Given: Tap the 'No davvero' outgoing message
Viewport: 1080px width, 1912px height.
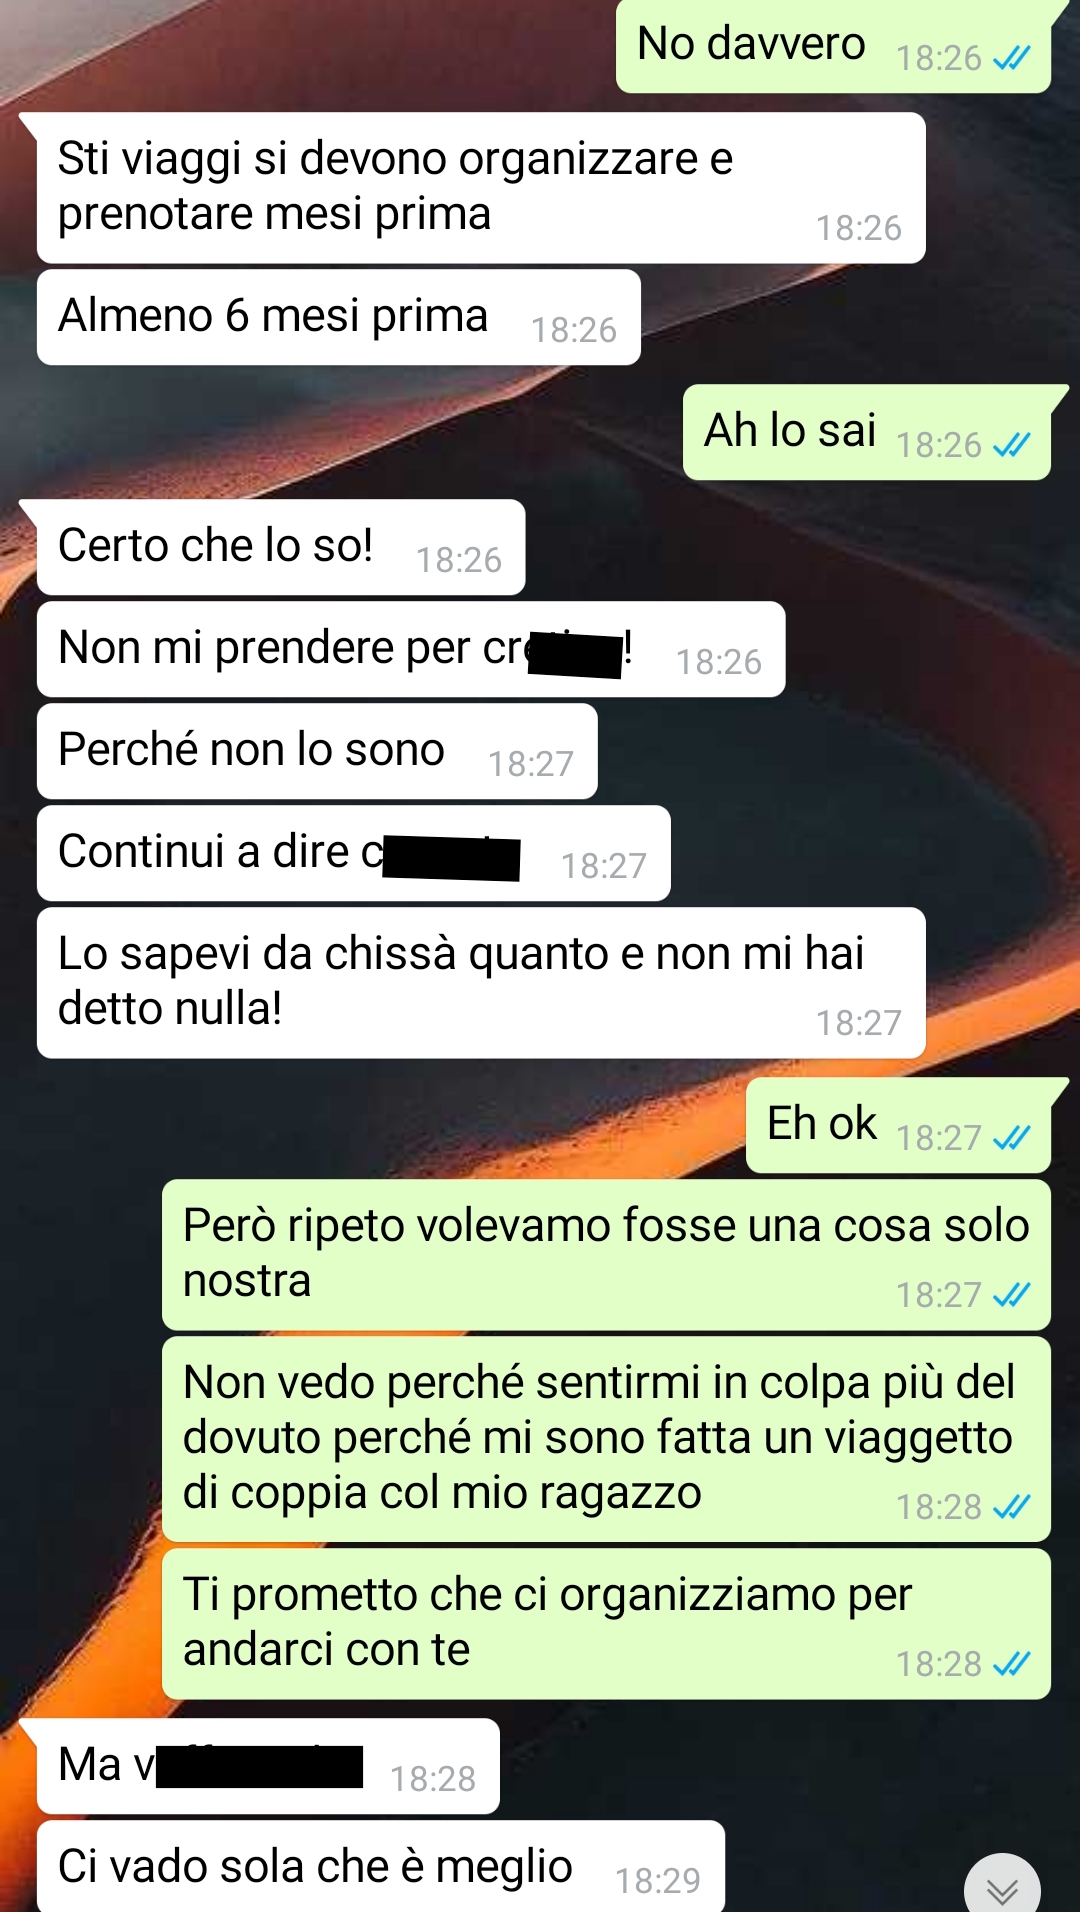Looking at the screenshot, I should pos(833,46).
